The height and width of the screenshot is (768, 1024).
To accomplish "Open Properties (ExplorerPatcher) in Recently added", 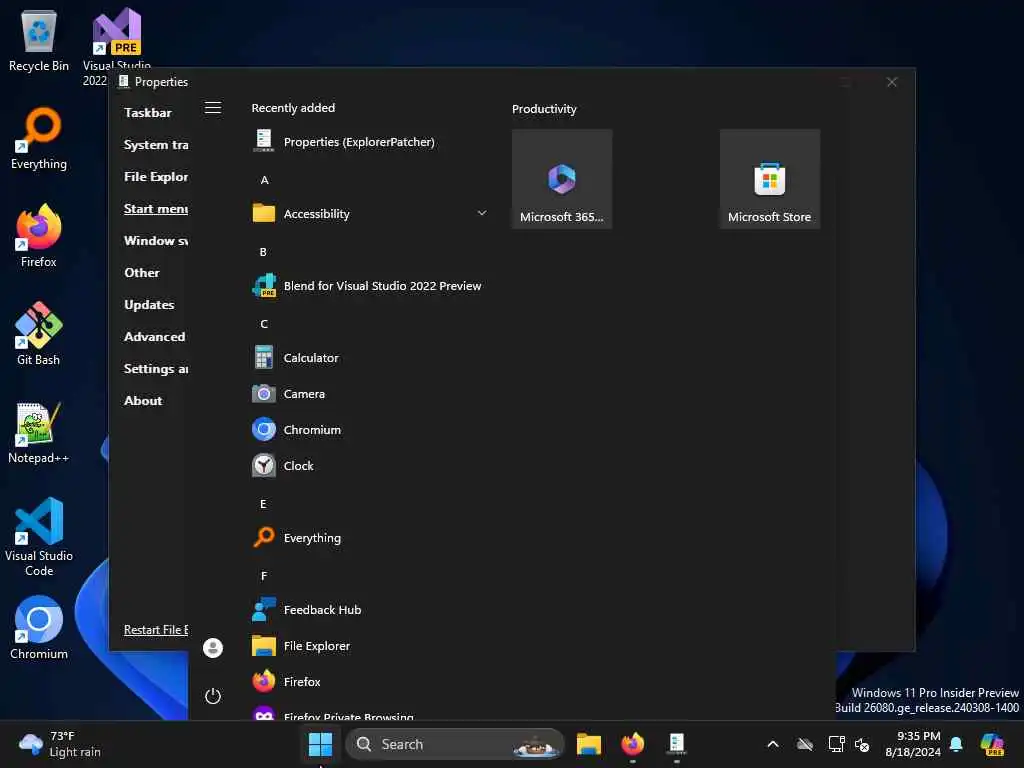I will click(x=369, y=142).
